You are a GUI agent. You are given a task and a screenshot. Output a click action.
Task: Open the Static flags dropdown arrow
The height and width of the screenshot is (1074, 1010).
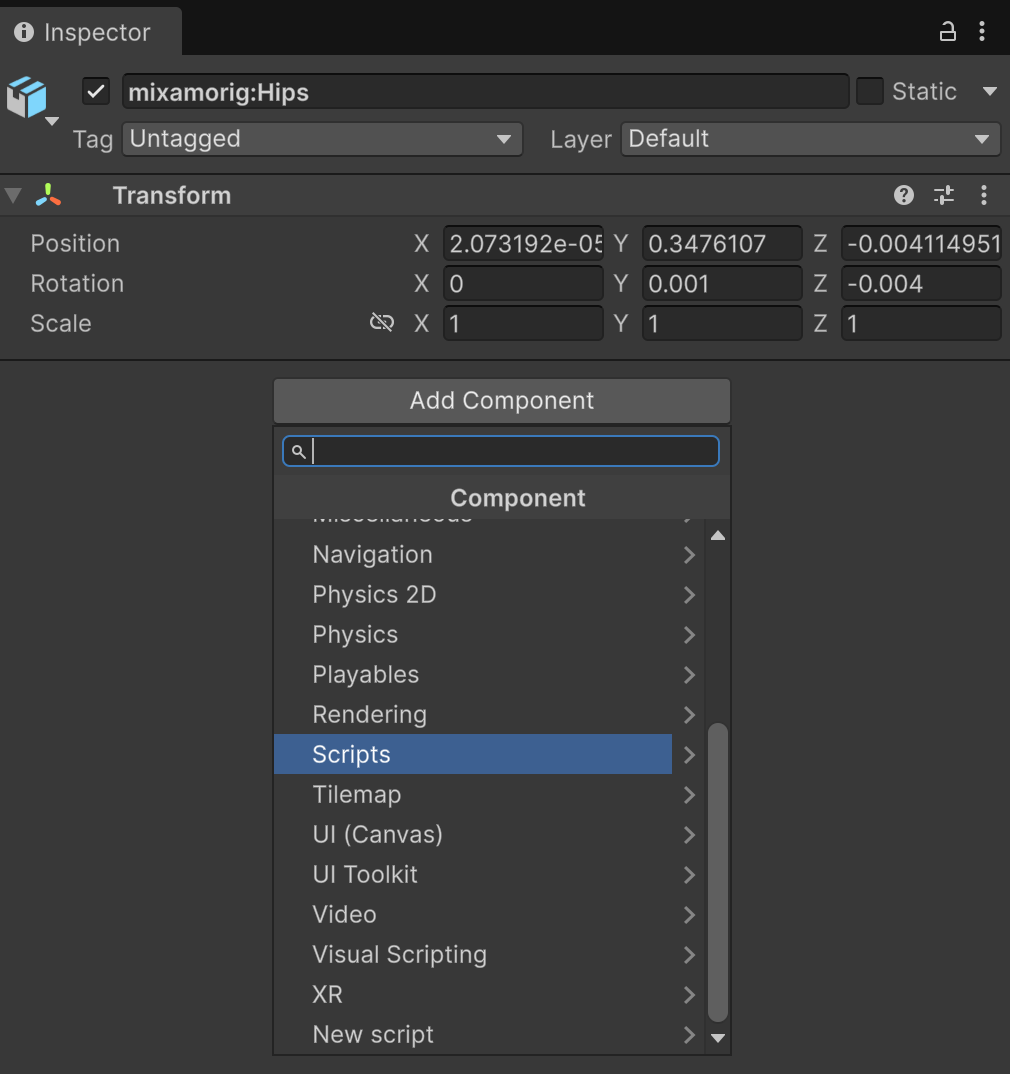pos(990,92)
